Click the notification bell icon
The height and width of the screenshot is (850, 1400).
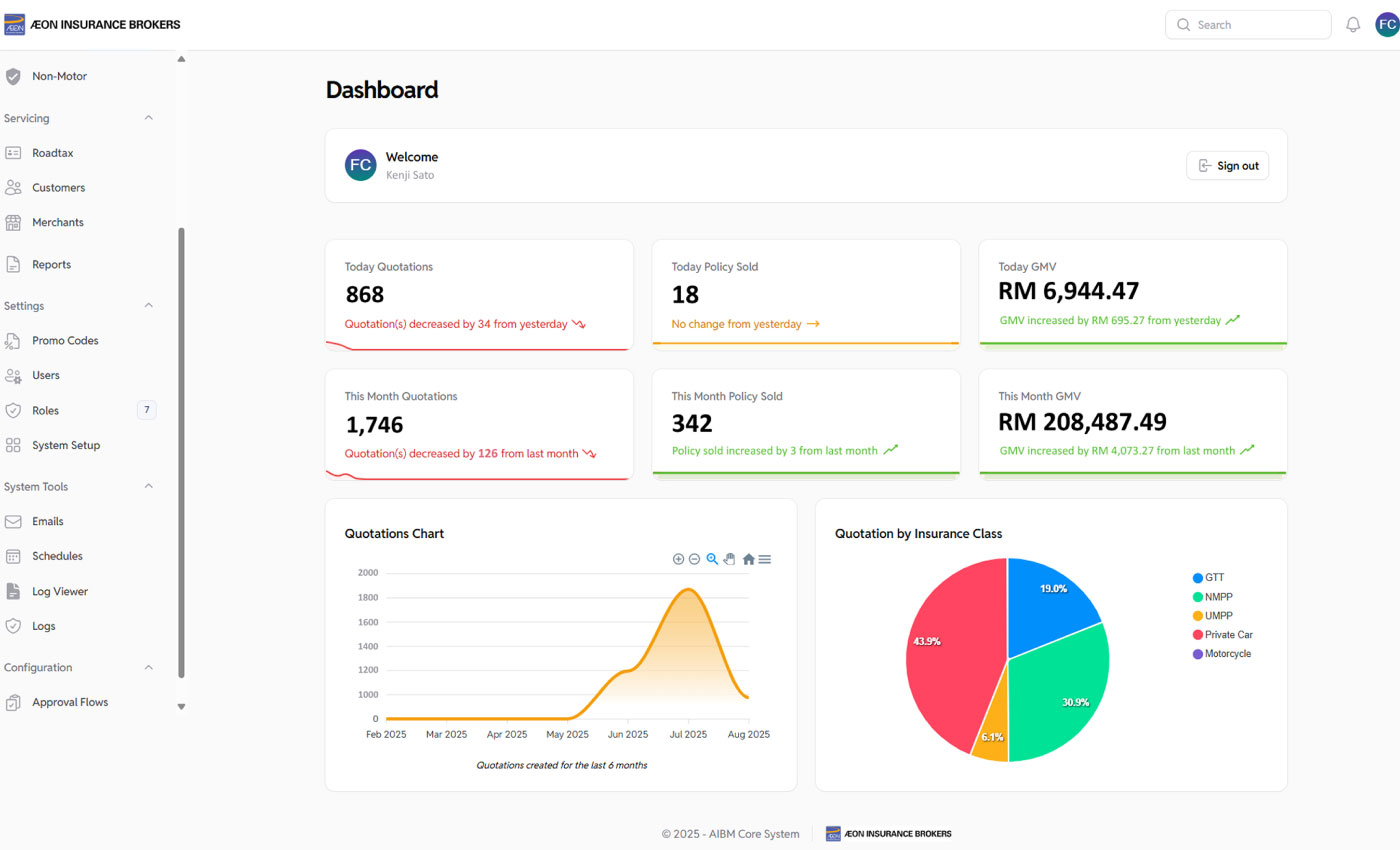(1353, 25)
